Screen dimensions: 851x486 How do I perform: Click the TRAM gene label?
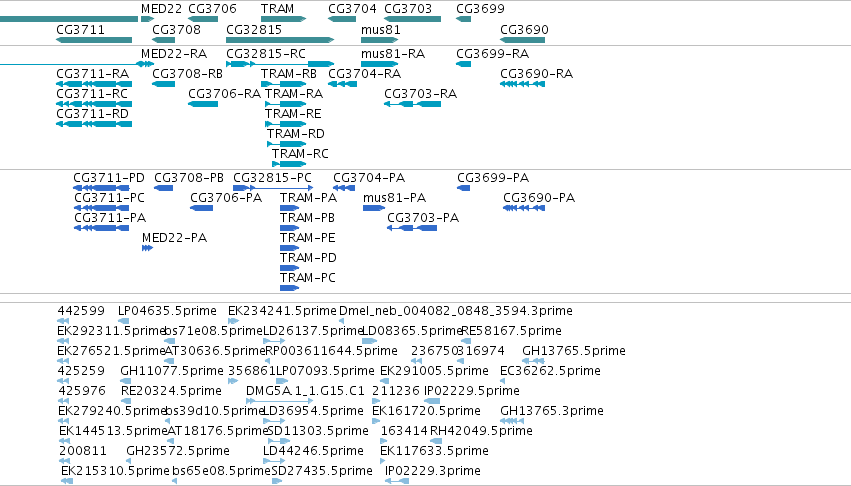coord(277,9)
